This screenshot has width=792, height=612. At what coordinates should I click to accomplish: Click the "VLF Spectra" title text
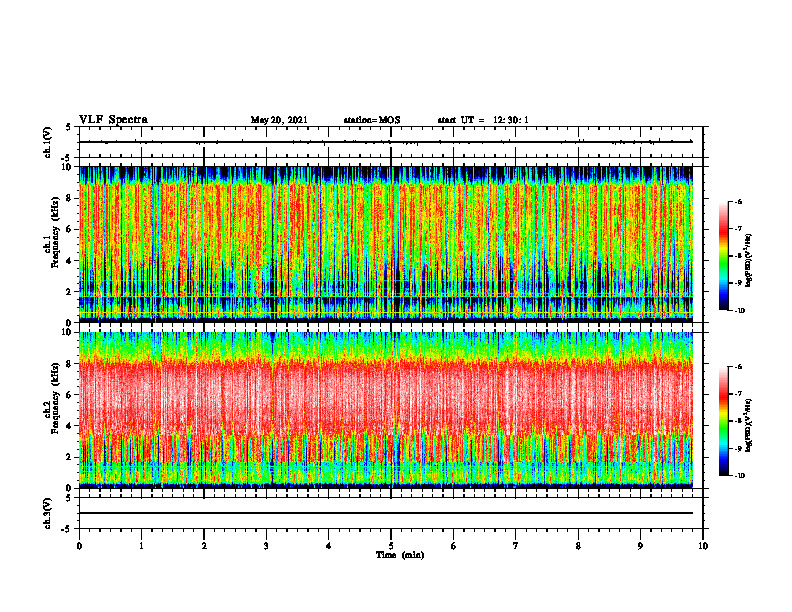pos(114,120)
